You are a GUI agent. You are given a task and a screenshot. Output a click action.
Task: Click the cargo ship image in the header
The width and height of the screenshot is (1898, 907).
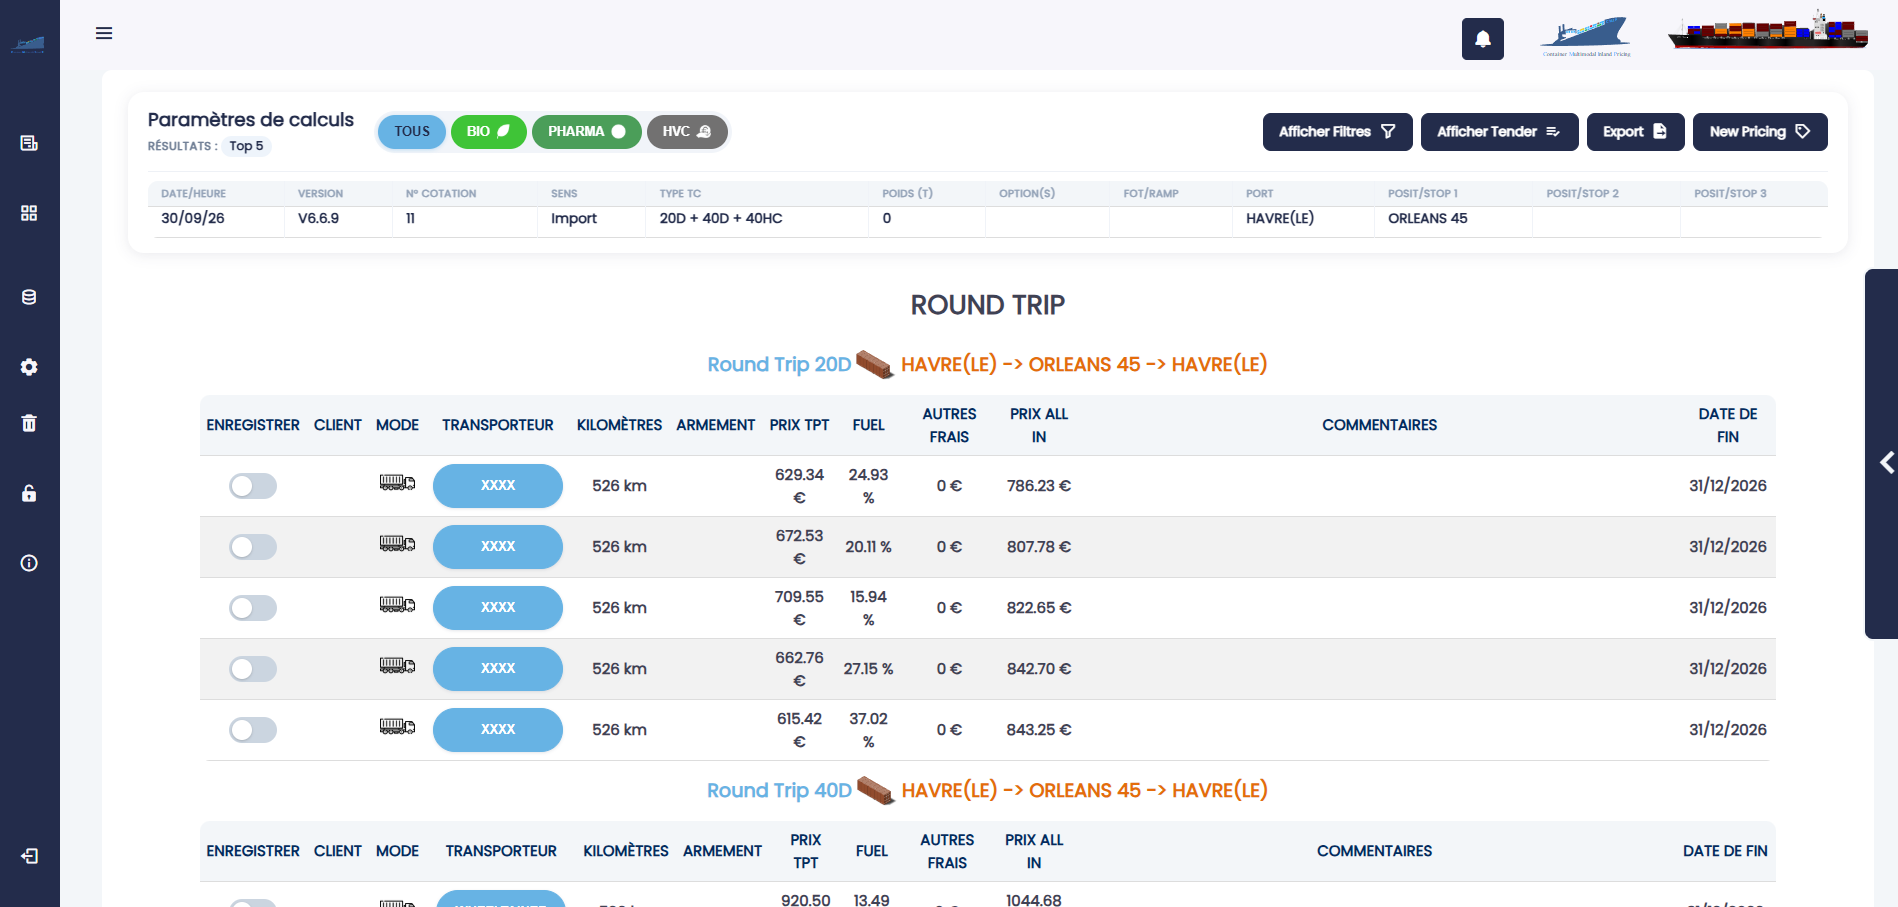1767,31
